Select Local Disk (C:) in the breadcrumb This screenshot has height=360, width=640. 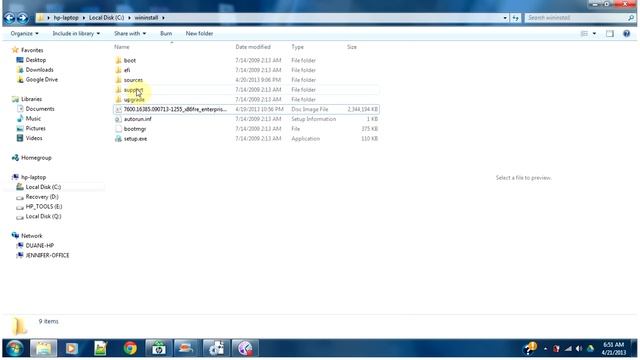[106, 18]
